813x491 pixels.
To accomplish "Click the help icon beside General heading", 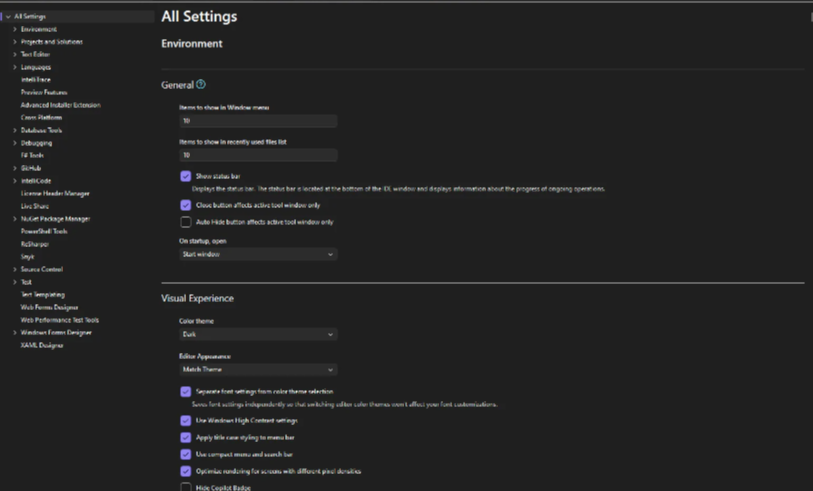I will [x=201, y=85].
